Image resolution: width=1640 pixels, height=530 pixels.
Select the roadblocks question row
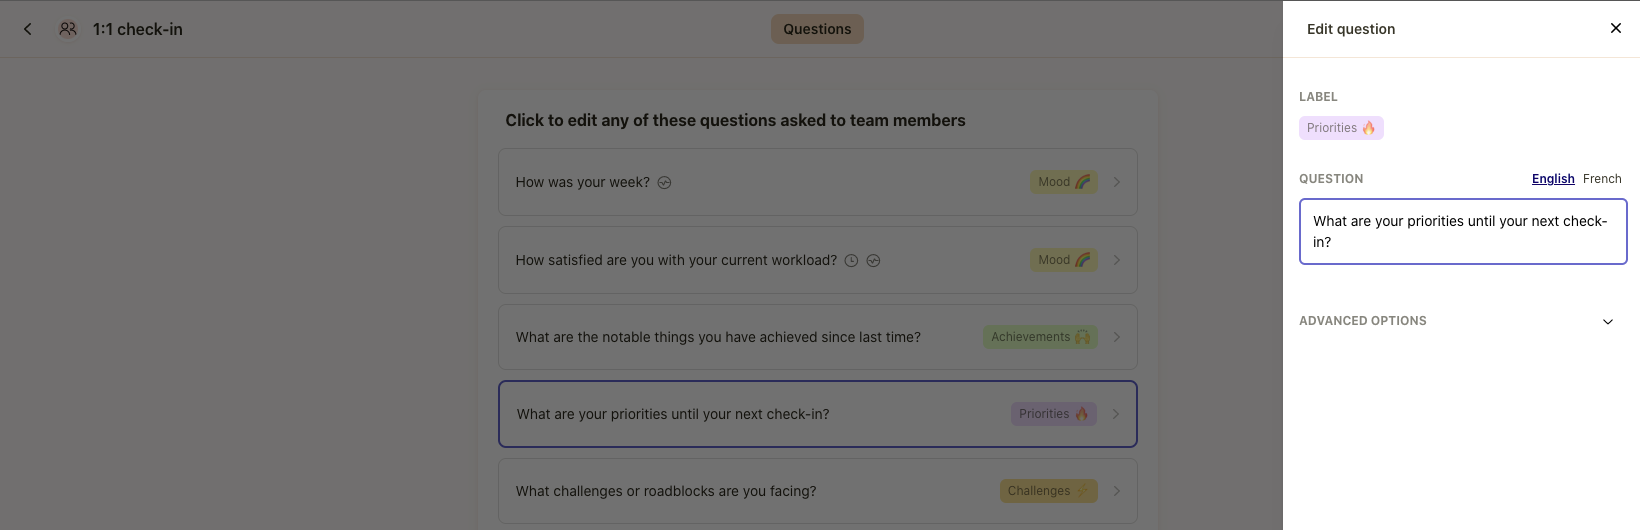pyautogui.click(x=817, y=491)
